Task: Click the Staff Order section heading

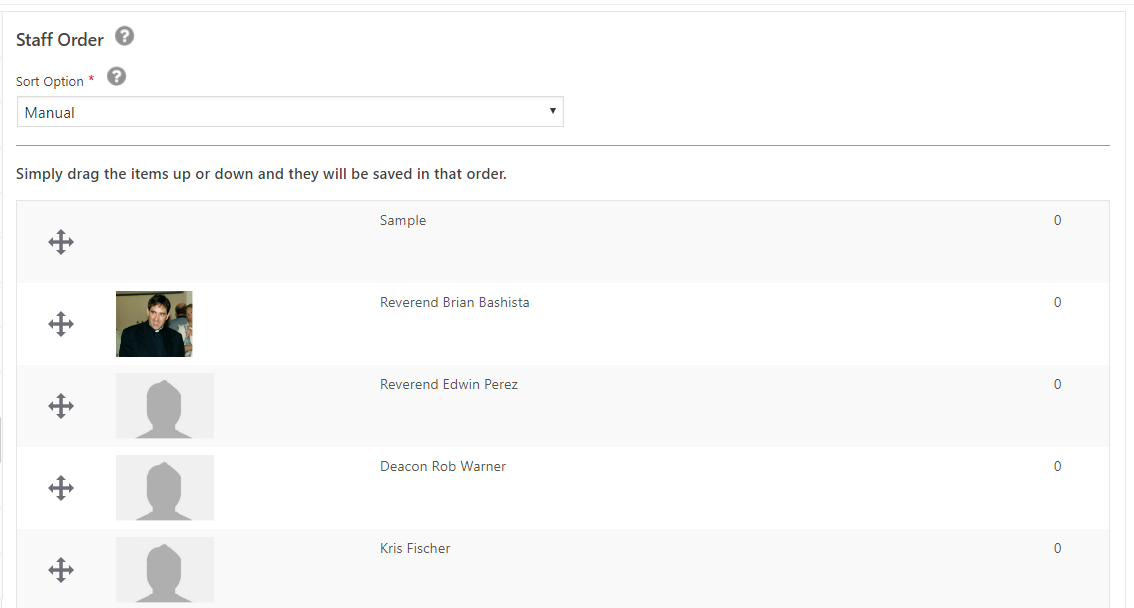Action: coord(60,40)
